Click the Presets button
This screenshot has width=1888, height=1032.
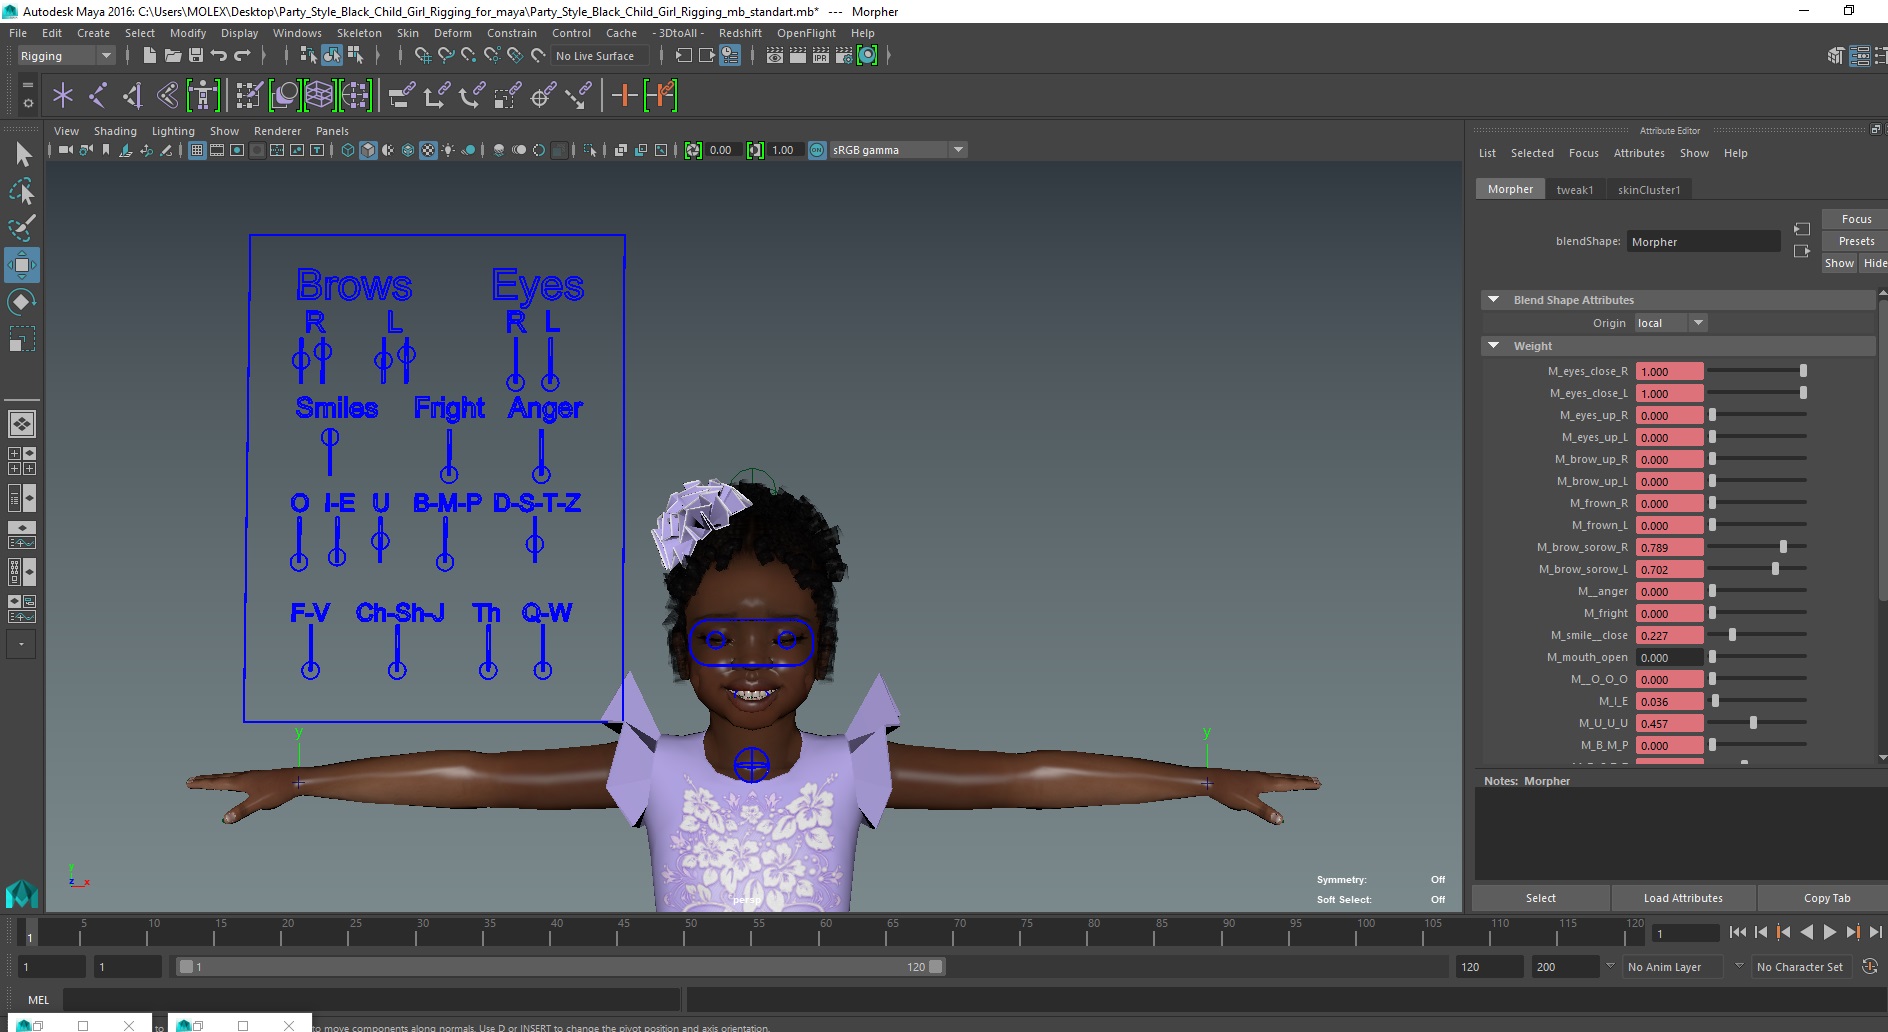[x=1855, y=241]
